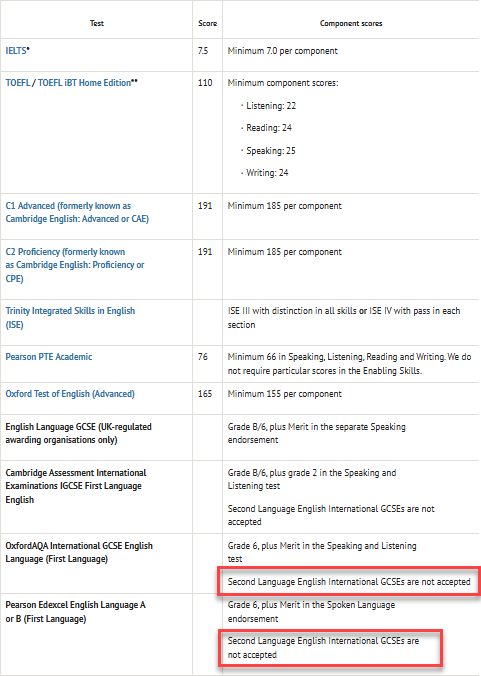Click the Score column header
Viewport: 481px width, 676px height.
coord(207,23)
